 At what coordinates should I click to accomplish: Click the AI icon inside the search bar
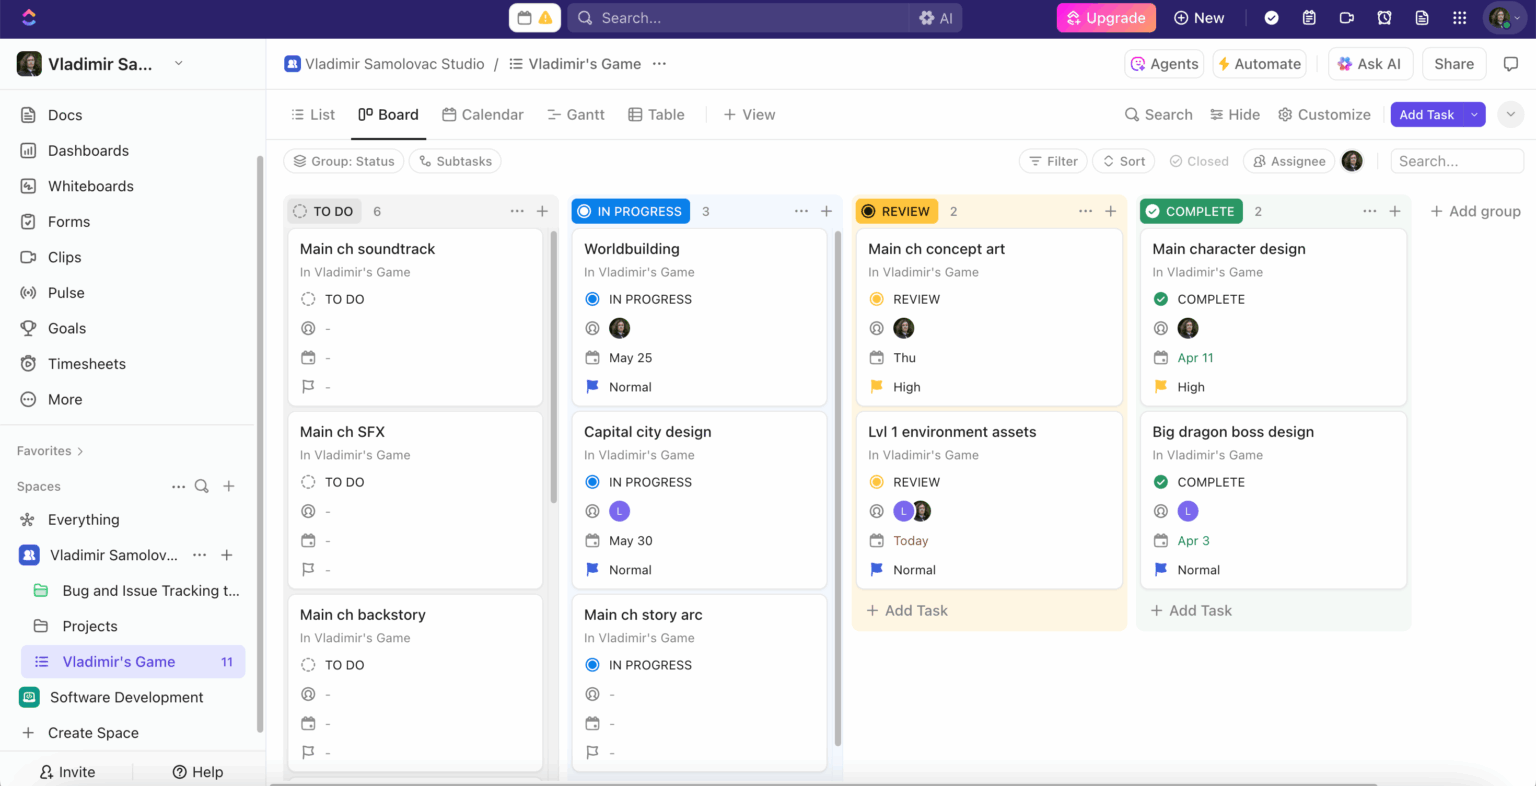(x=936, y=17)
